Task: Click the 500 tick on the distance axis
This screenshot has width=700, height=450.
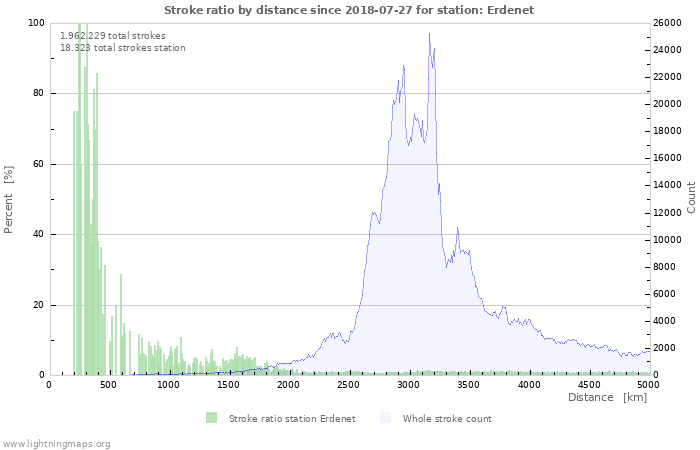Action: point(109,384)
